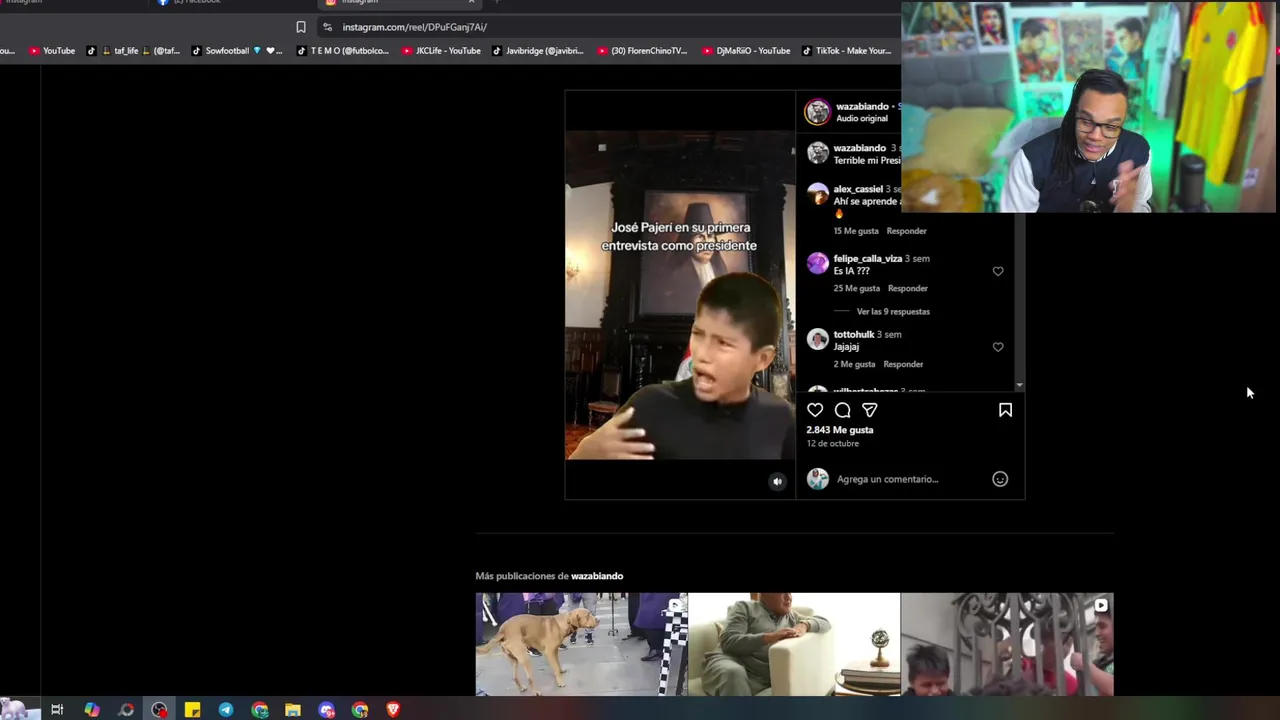Click the 12 de octubre post date
This screenshot has width=1280, height=720.
click(832, 443)
